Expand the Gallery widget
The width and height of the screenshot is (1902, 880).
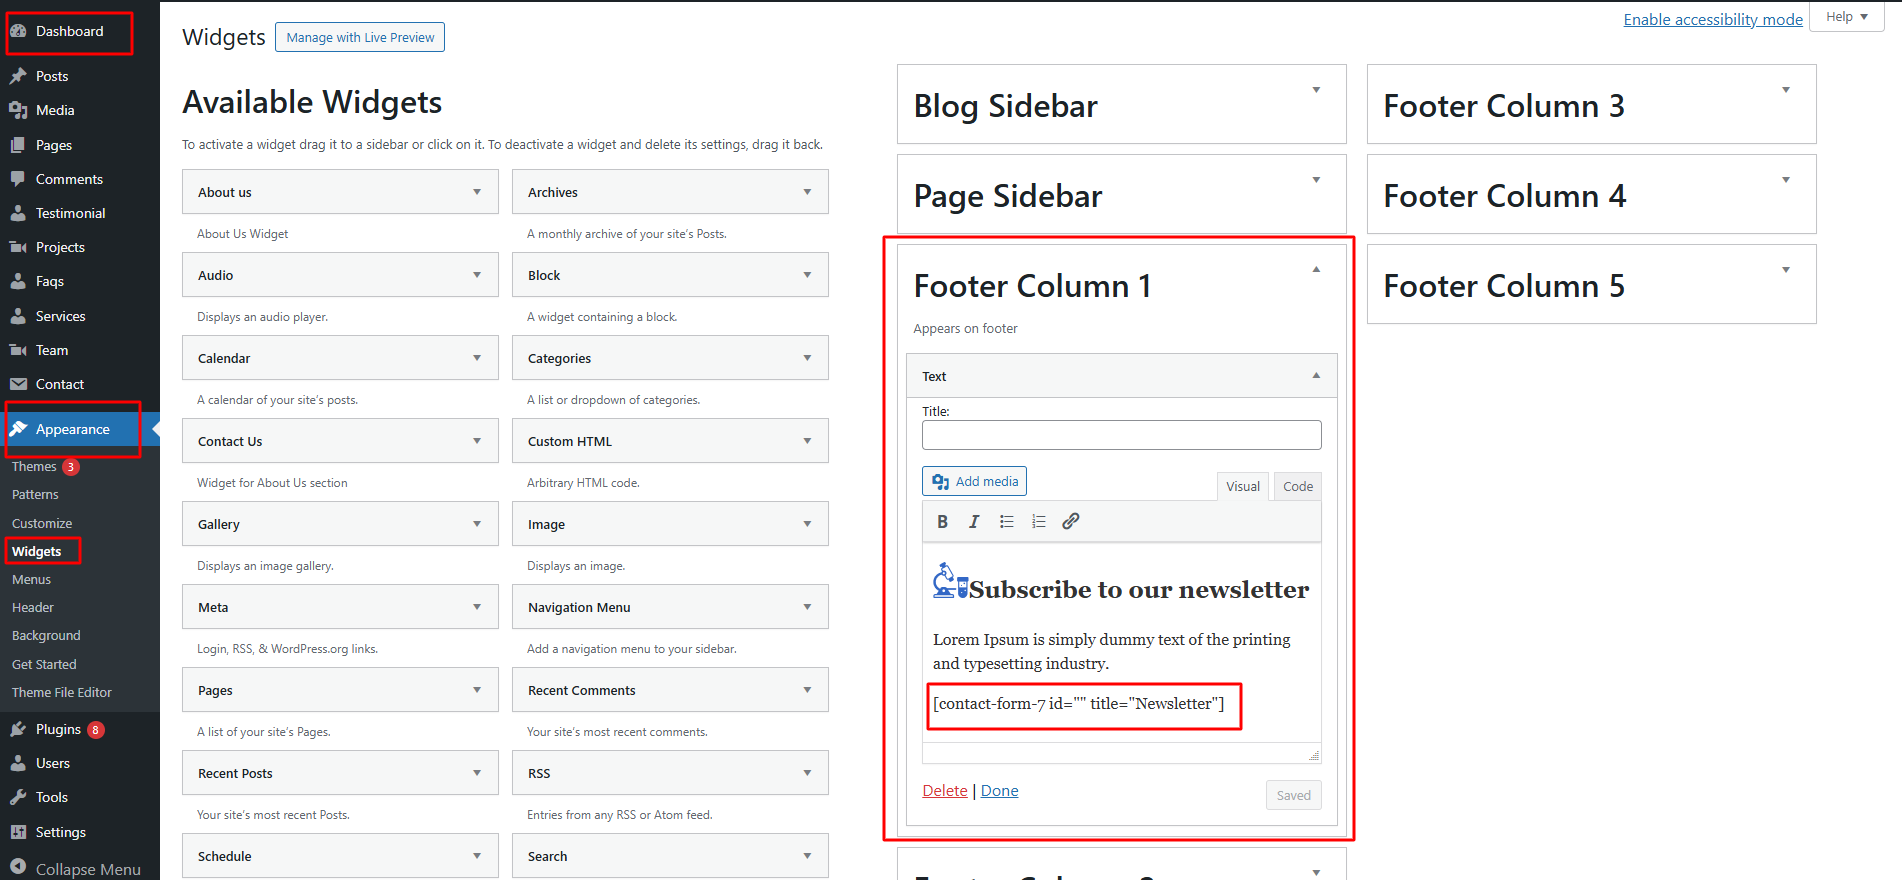click(x=477, y=524)
